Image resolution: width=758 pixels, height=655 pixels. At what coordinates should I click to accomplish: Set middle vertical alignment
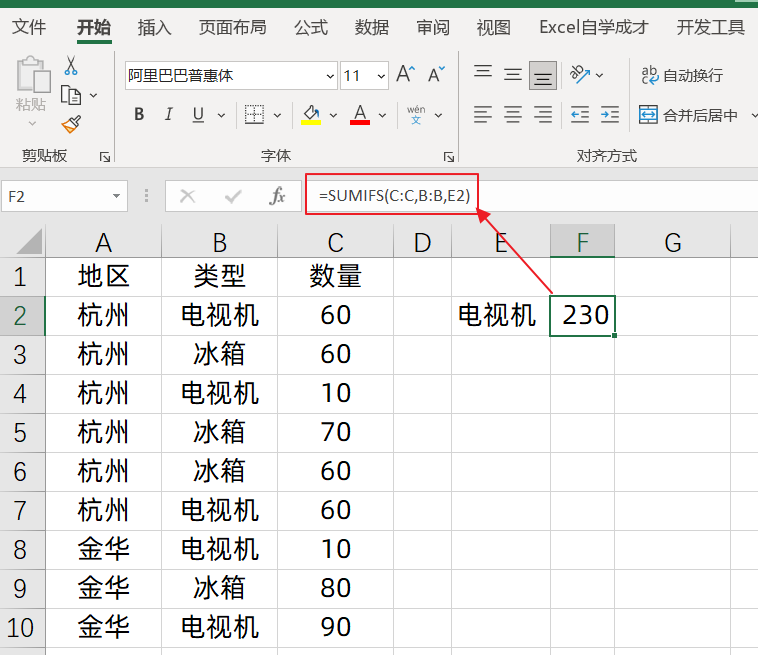click(x=512, y=75)
